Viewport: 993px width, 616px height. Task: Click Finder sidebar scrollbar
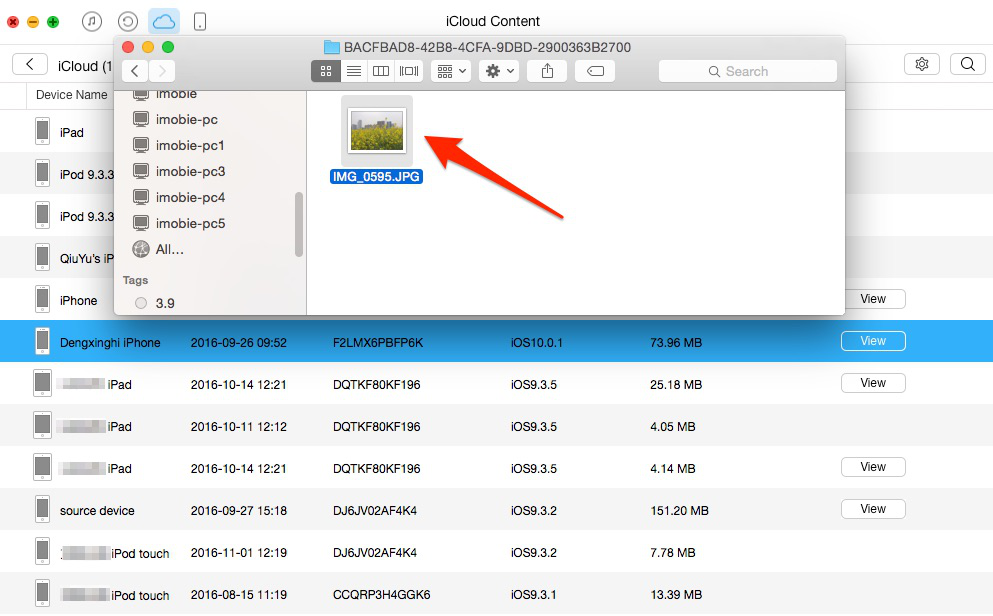tap(299, 224)
